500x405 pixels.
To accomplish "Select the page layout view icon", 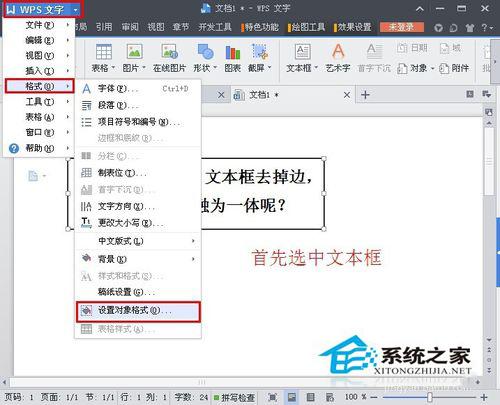I will (292, 397).
